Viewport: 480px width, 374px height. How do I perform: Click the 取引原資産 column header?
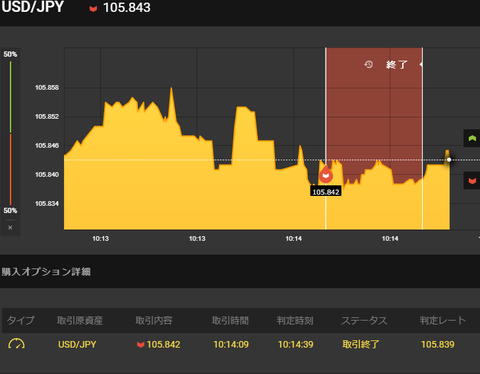pos(80,320)
